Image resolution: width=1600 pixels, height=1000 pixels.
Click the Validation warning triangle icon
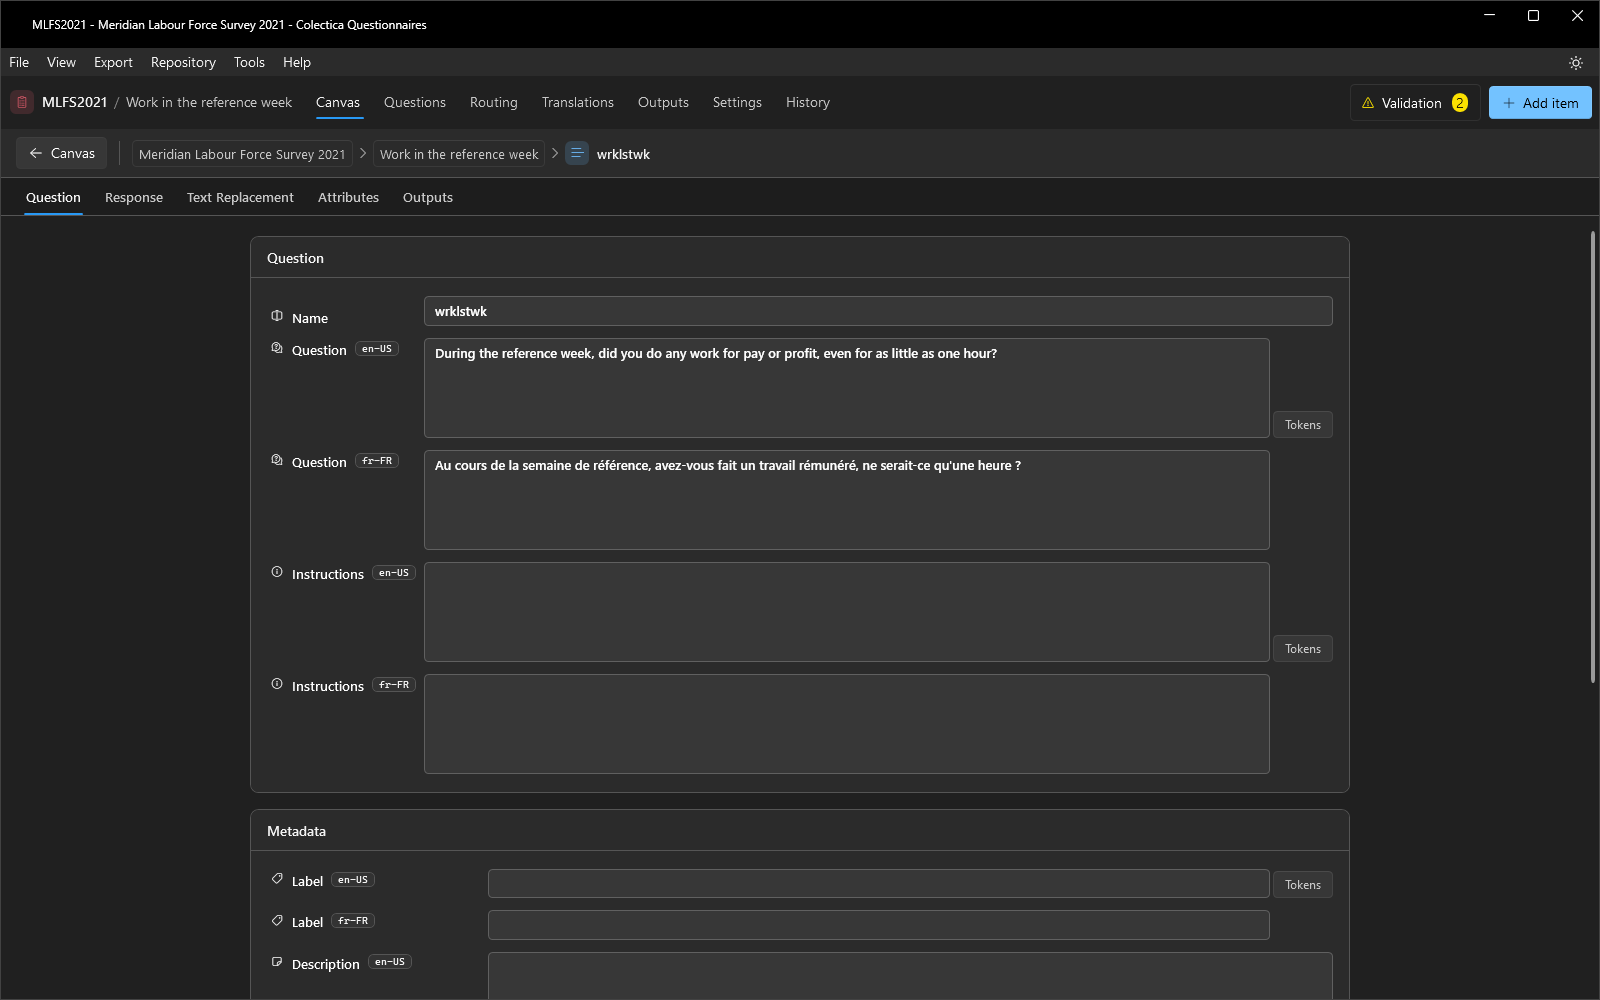pos(1368,103)
